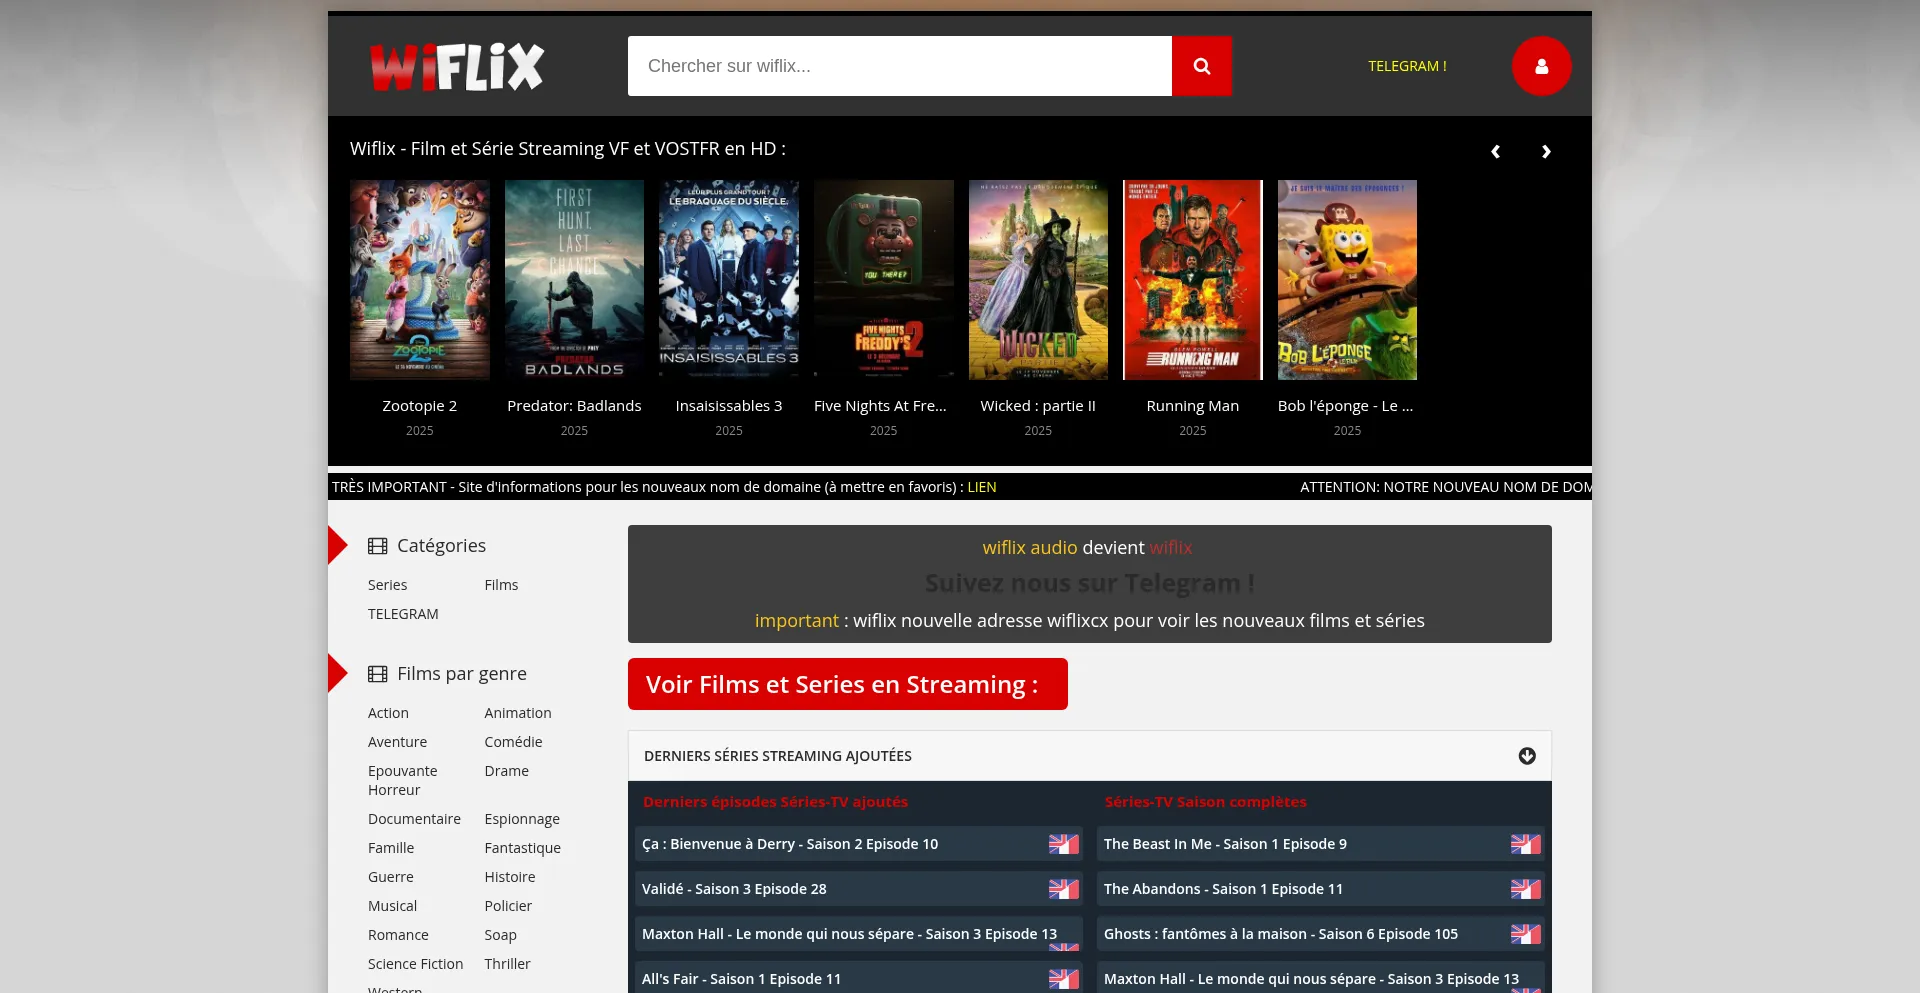Click the flag icon for Ça : Bienvenue à Derry
This screenshot has width=1920, height=993.
(1064, 844)
